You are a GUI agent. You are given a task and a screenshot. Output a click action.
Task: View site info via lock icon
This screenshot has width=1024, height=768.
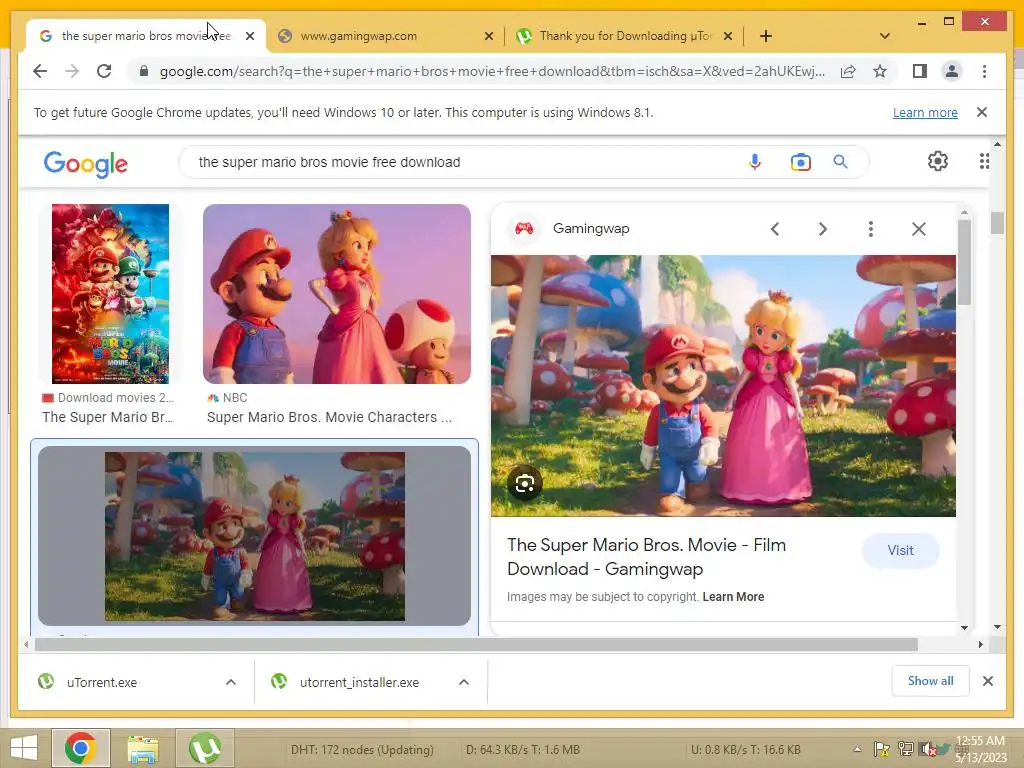(144, 71)
